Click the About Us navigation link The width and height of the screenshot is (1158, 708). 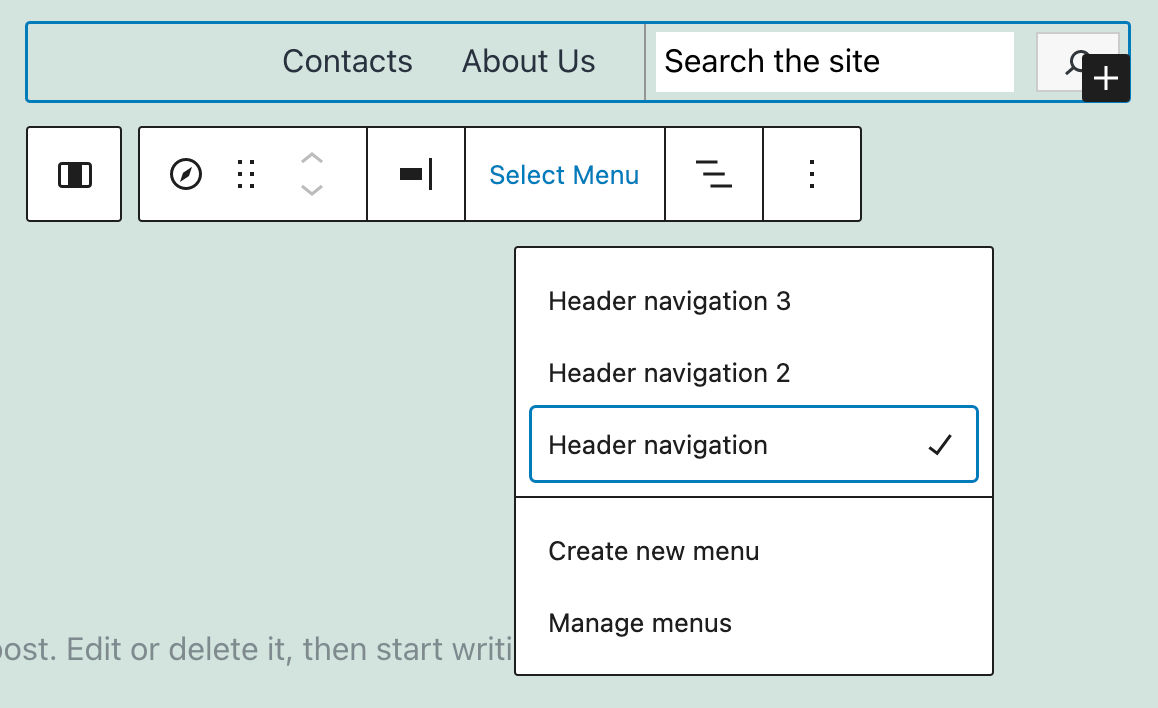528,62
